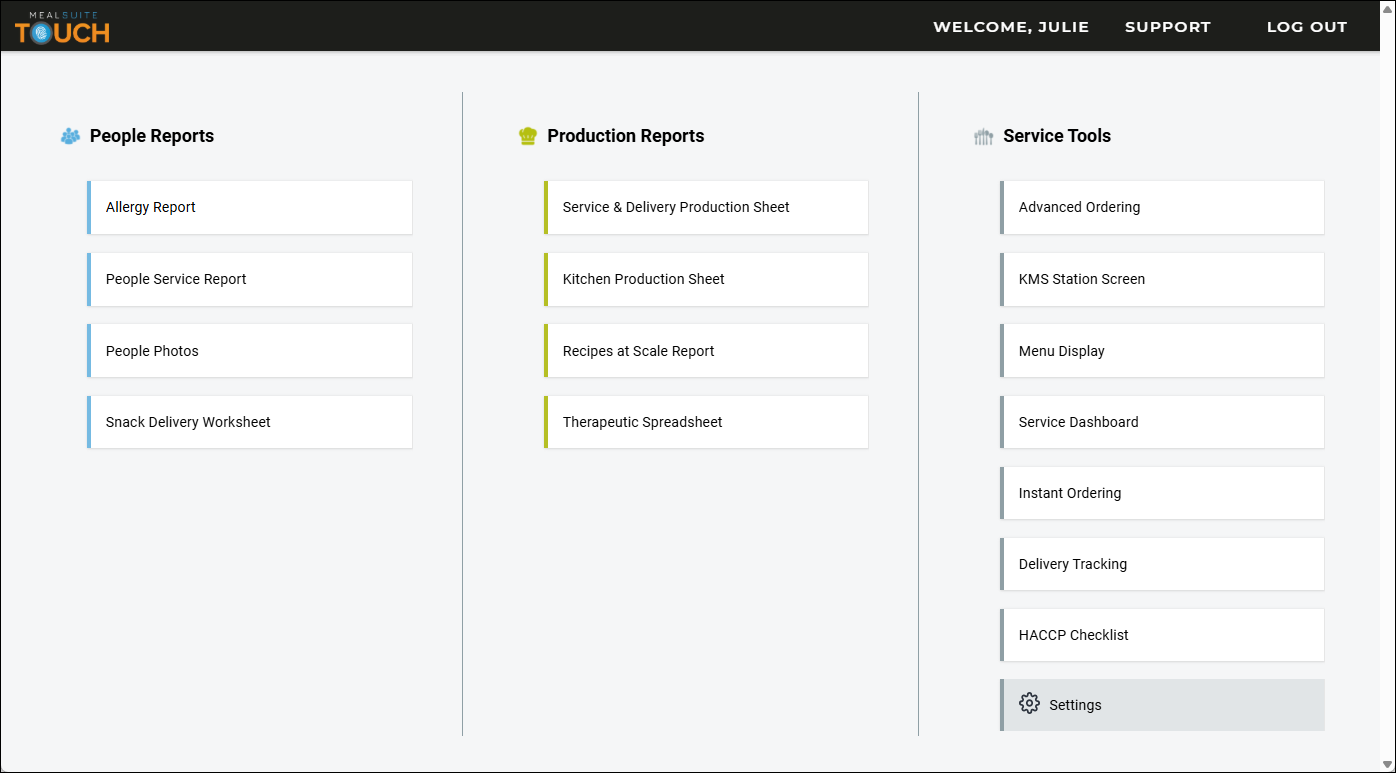
Task: Select Kitchen Production Sheet
Action: click(x=706, y=279)
